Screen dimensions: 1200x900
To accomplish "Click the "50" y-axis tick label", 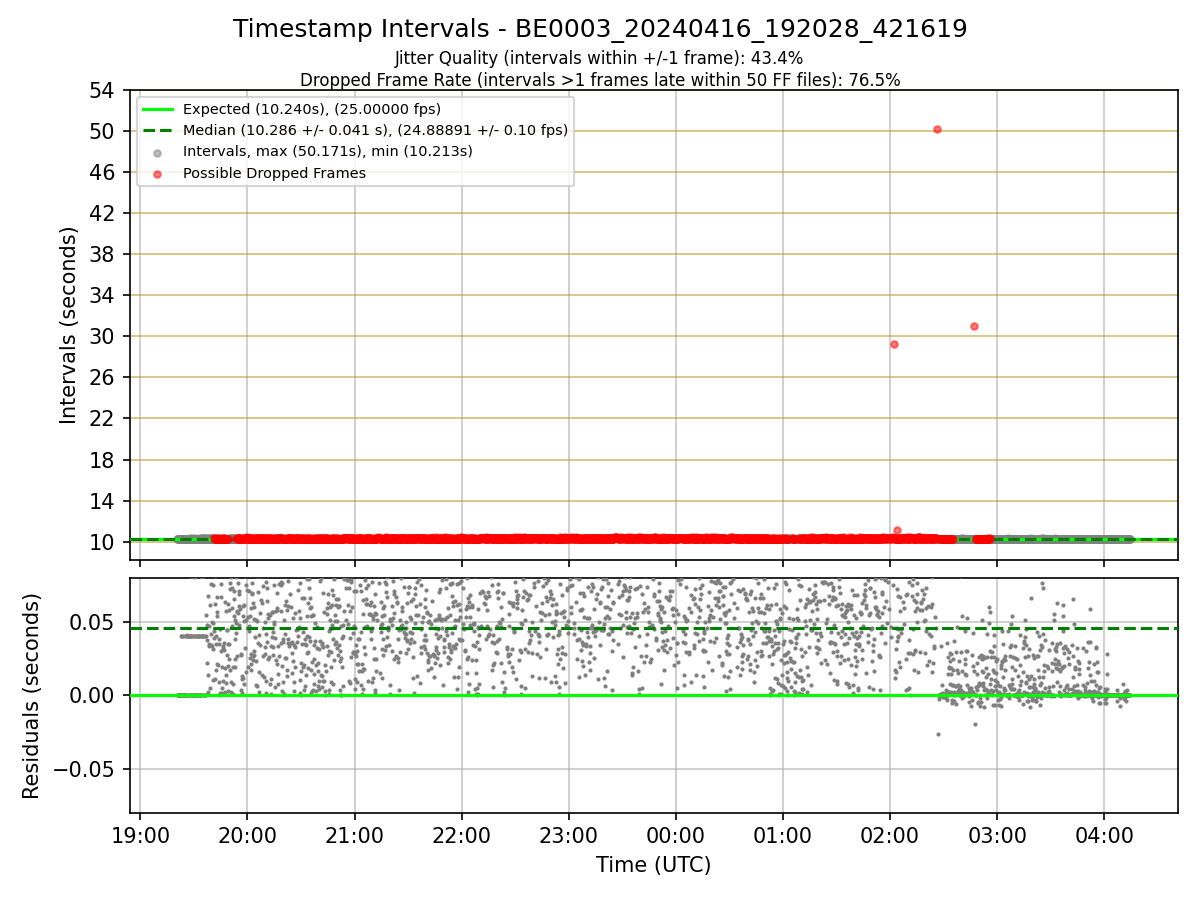I will tap(103, 131).
